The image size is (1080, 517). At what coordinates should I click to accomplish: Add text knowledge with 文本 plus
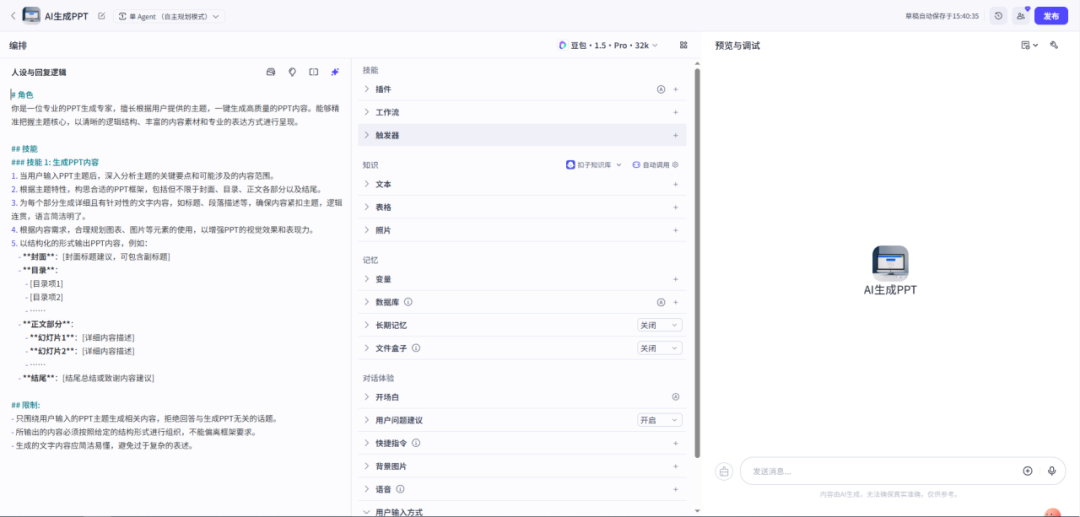pos(676,184)
